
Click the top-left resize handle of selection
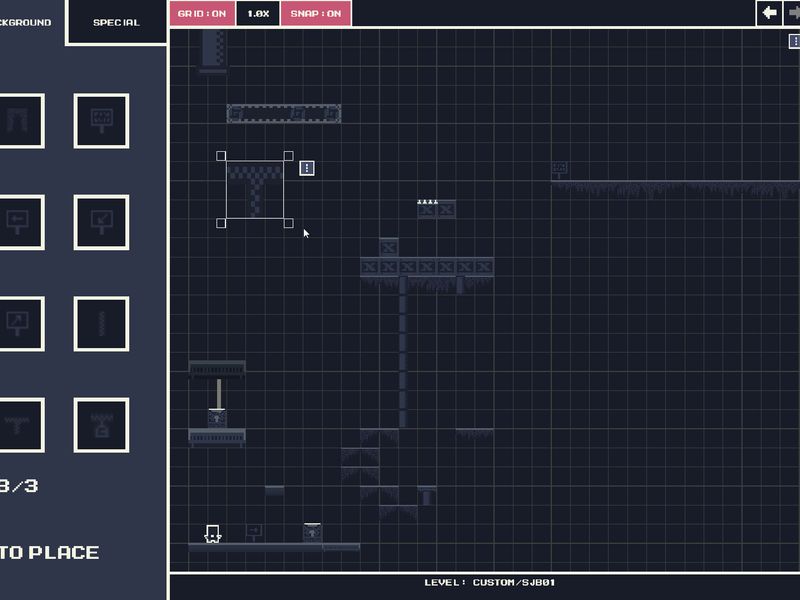coord(221,156)
